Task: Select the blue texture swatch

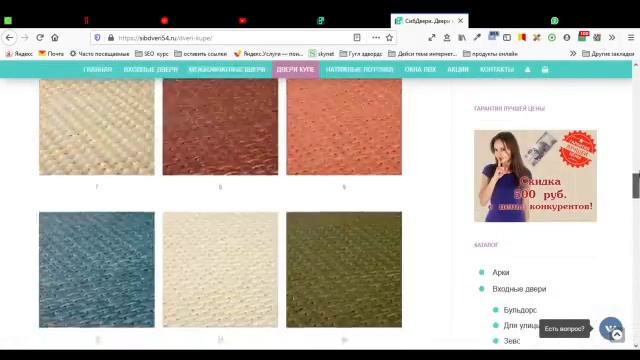Action: (97, 269)
